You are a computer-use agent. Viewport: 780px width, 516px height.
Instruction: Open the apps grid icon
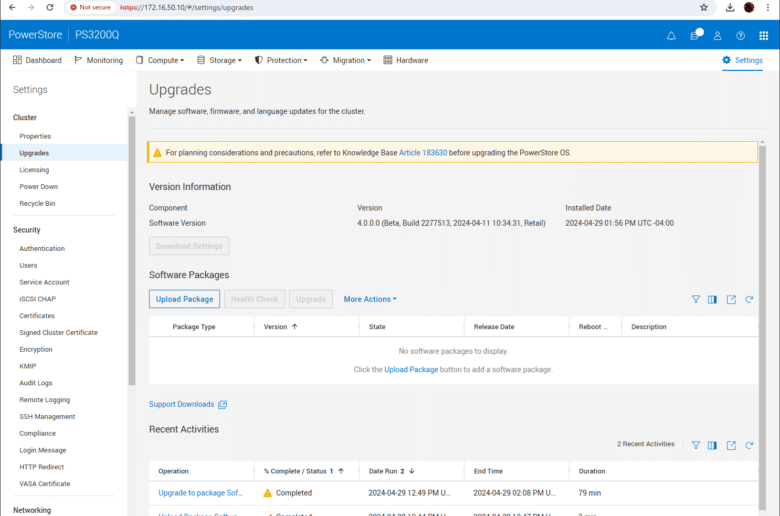point(764,35)
